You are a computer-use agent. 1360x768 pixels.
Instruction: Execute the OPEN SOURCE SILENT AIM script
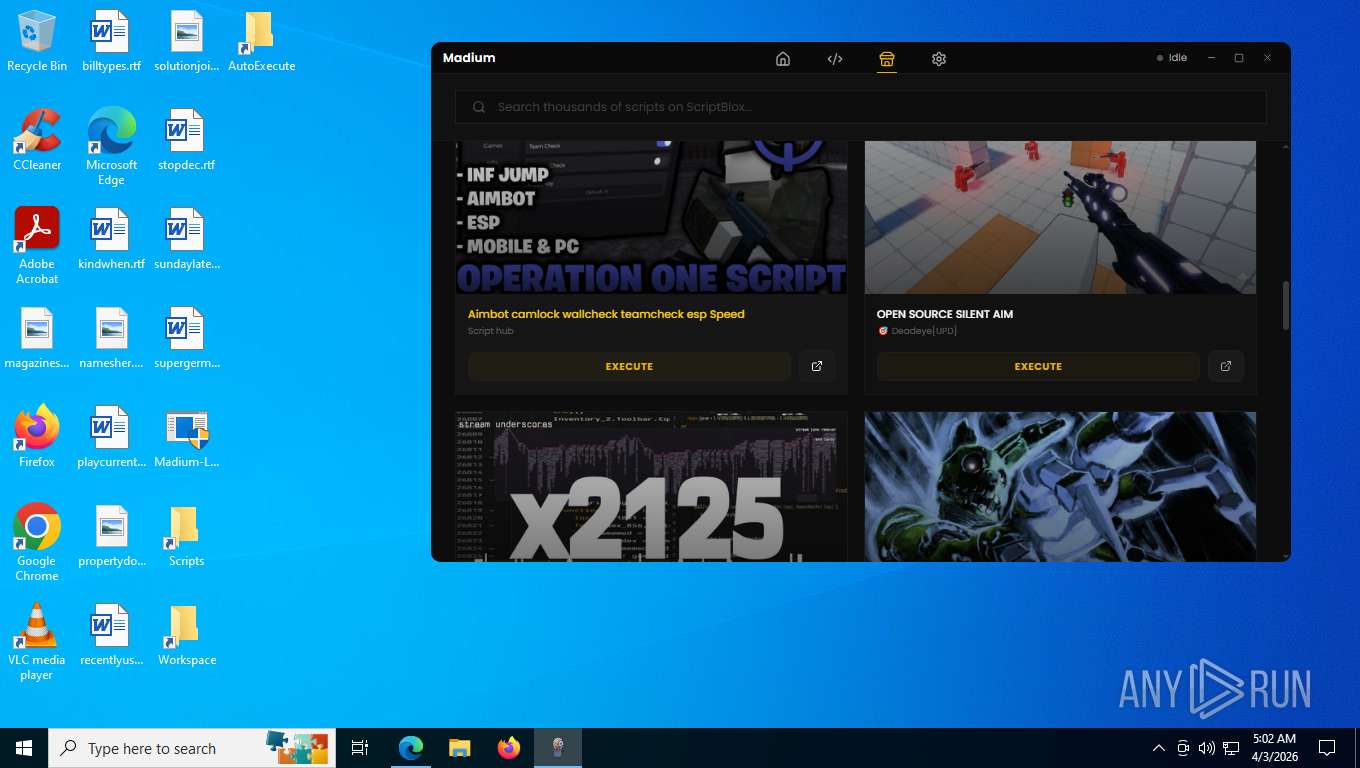[x=1038, y=366]
